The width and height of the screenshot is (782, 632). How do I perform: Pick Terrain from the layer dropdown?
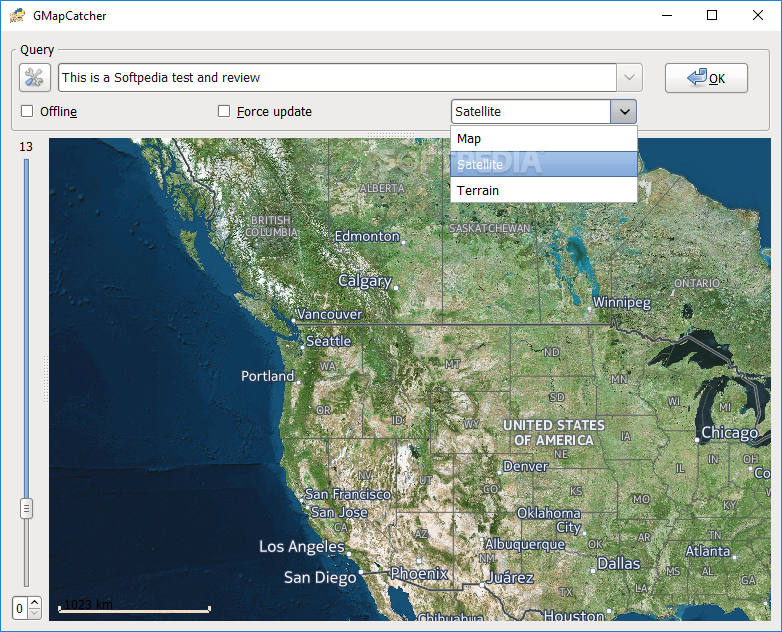544,191
